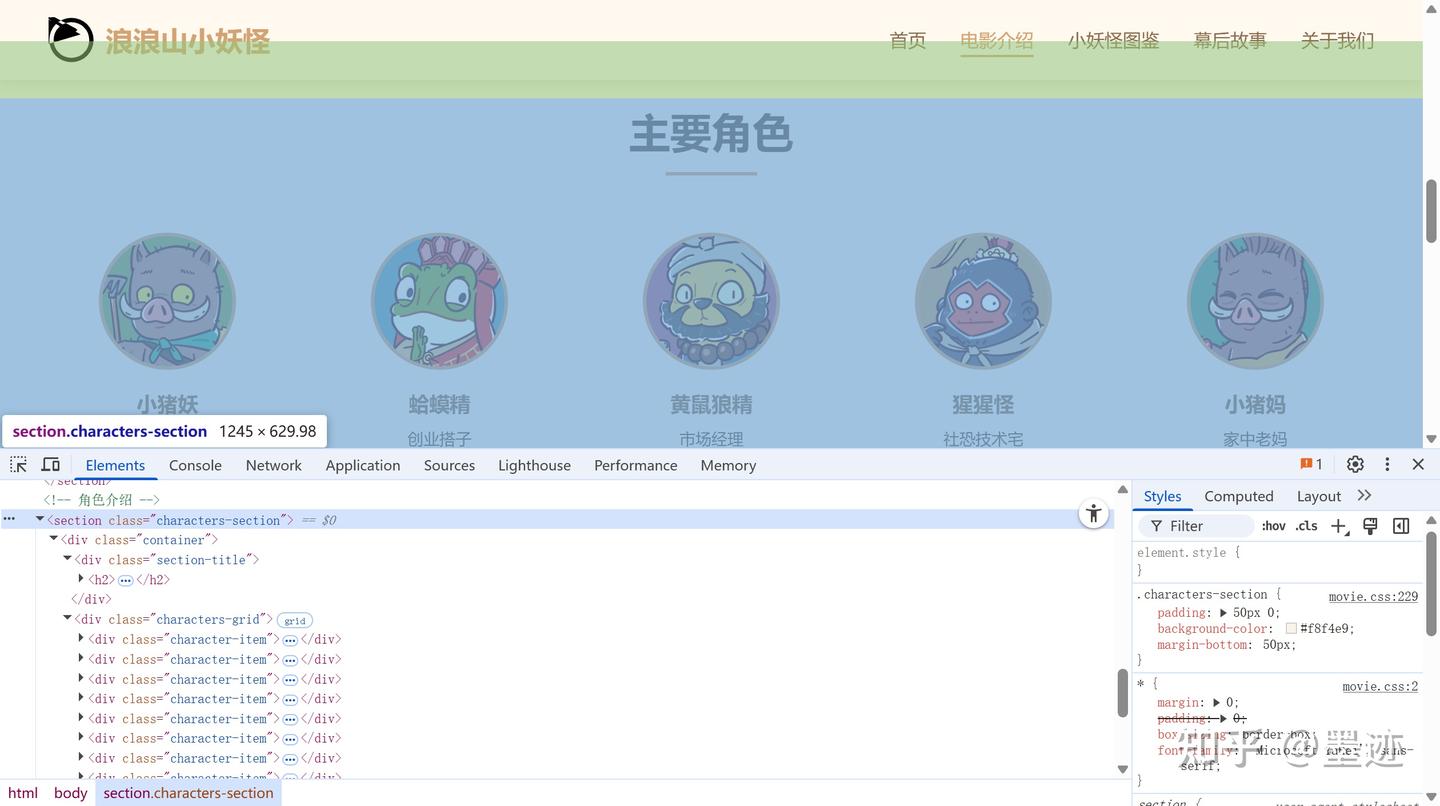The image size is (1440, 806).
Task: Select the body breadcrumb
Action: point(70,793)
